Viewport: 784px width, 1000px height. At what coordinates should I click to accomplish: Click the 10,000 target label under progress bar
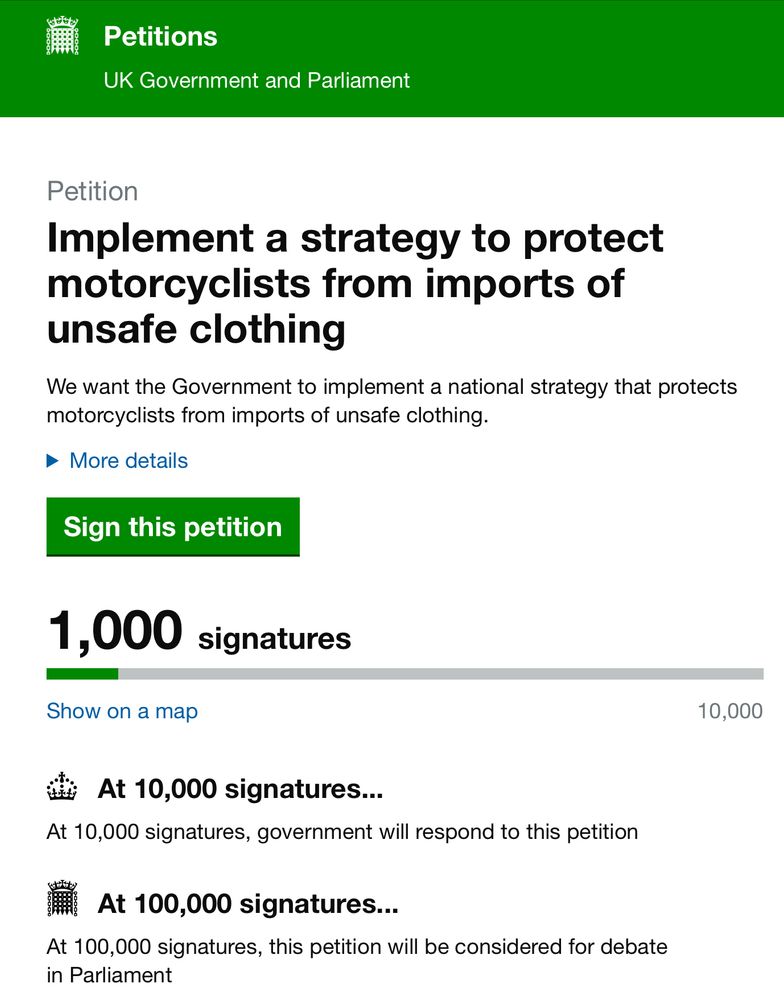point(729,711)
